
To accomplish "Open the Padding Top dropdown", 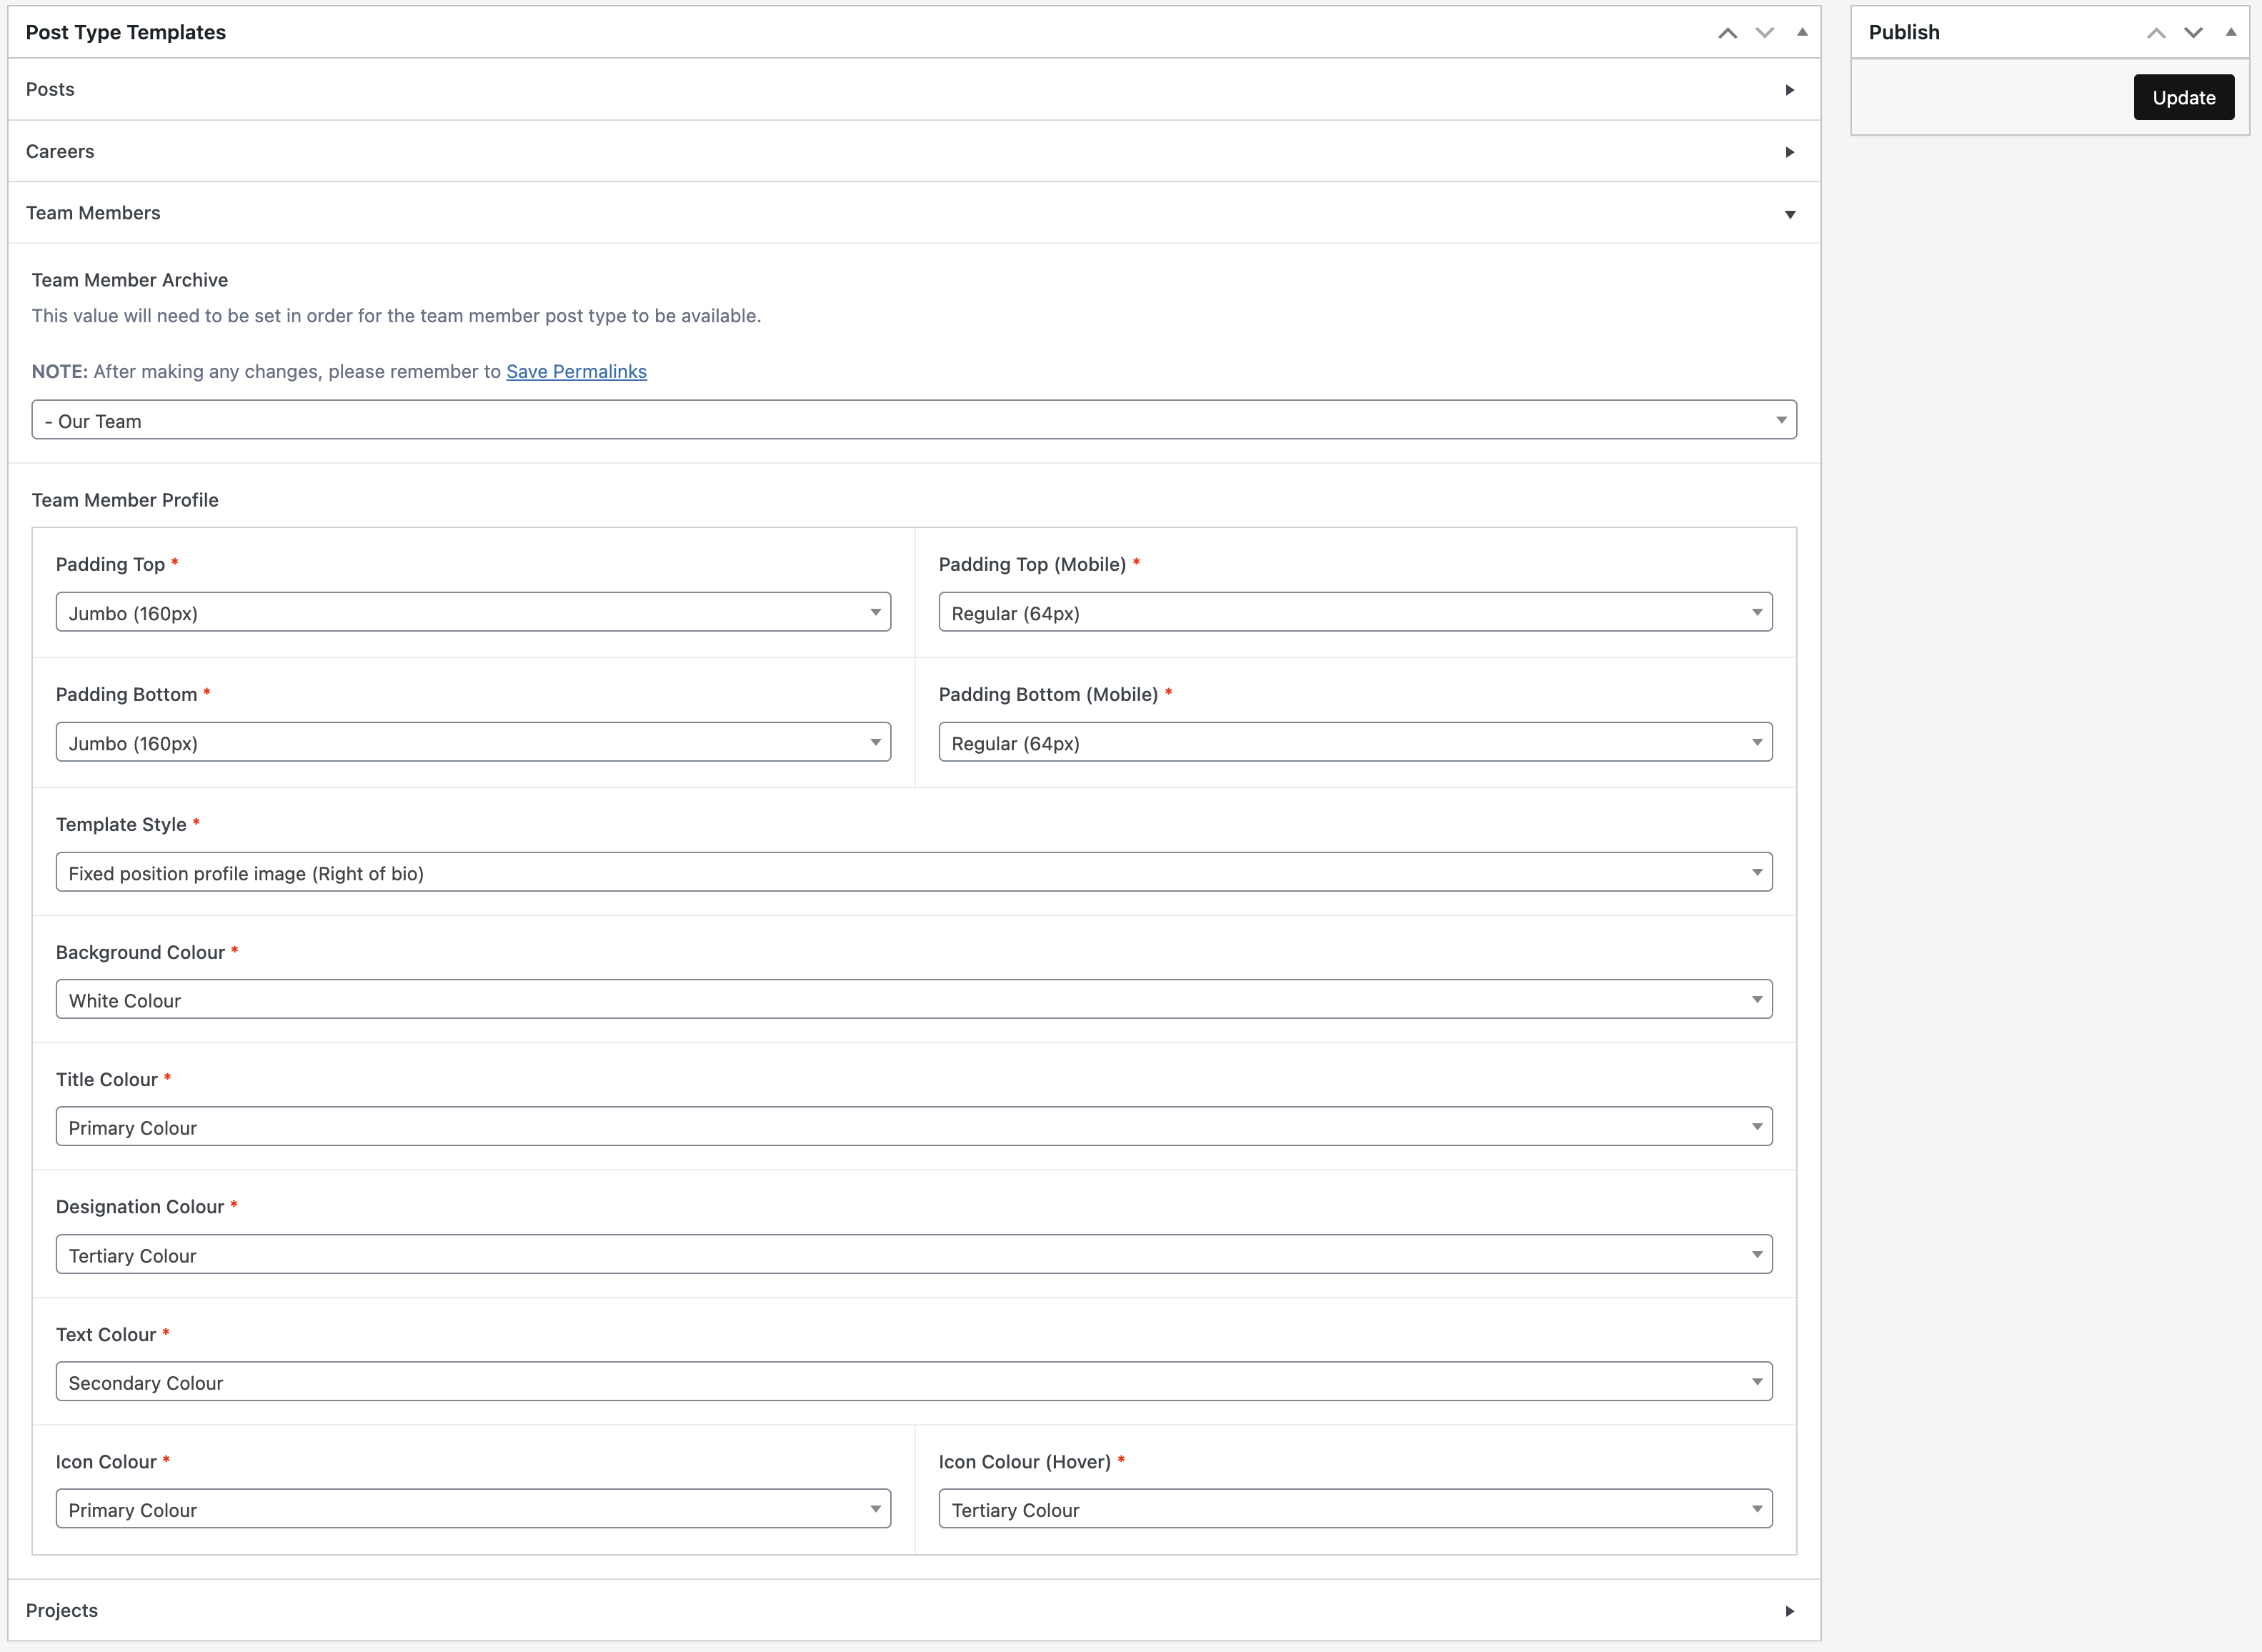I will click(473, 612).
